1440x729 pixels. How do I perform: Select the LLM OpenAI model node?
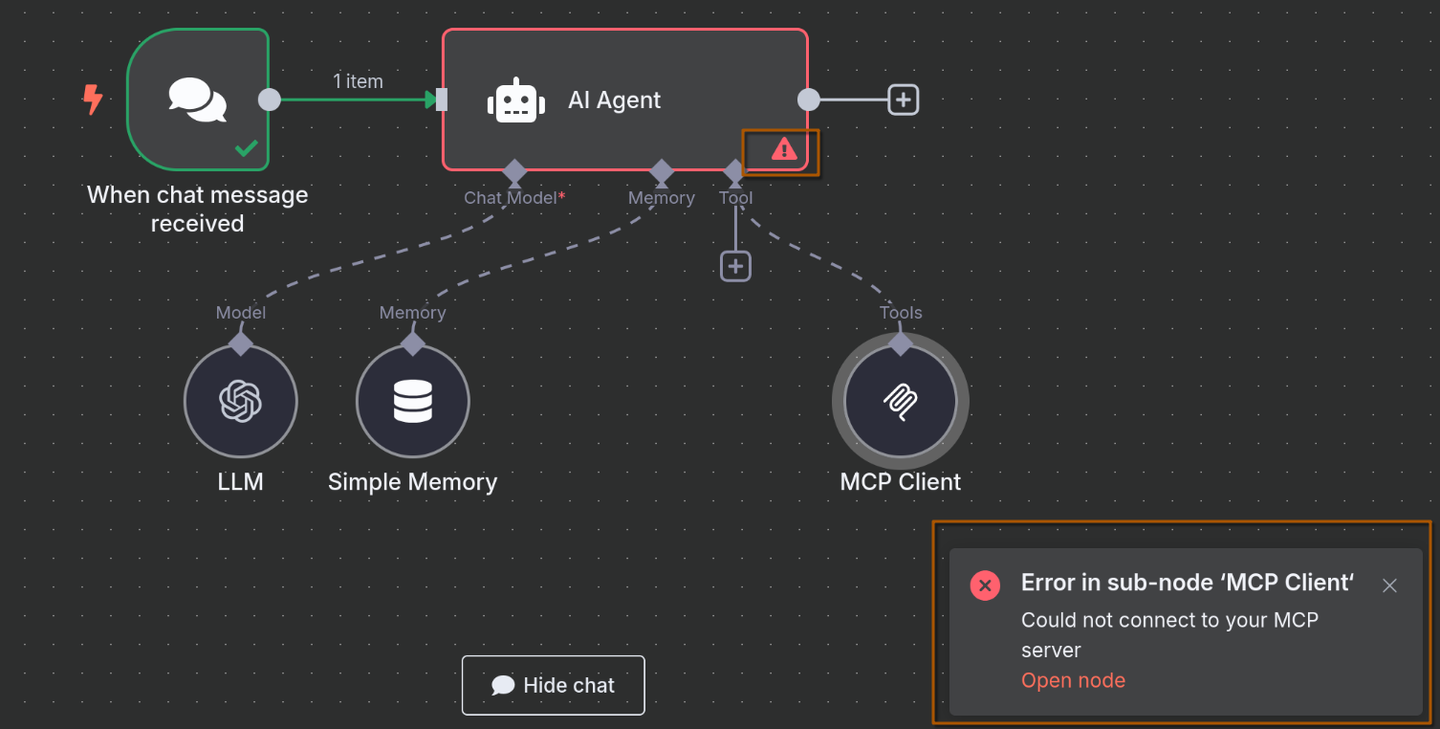pyautogui.click(x=240, y=402)
